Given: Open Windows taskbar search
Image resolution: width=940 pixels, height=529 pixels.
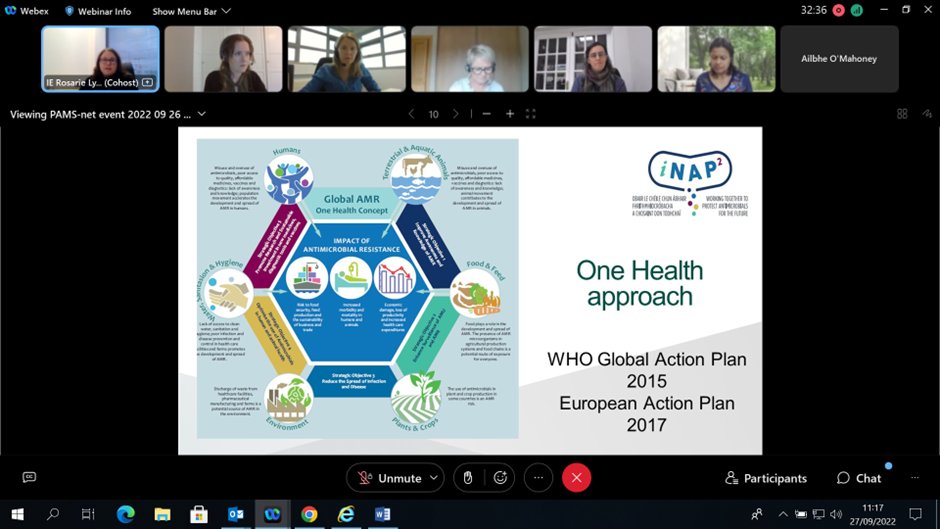Looking at the screenshot, I should (53, 514).
